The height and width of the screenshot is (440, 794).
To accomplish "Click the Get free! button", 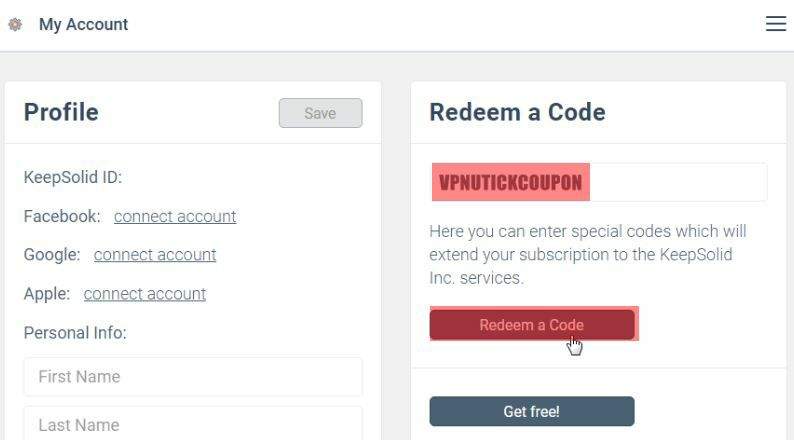I will (x=532, y=411).
